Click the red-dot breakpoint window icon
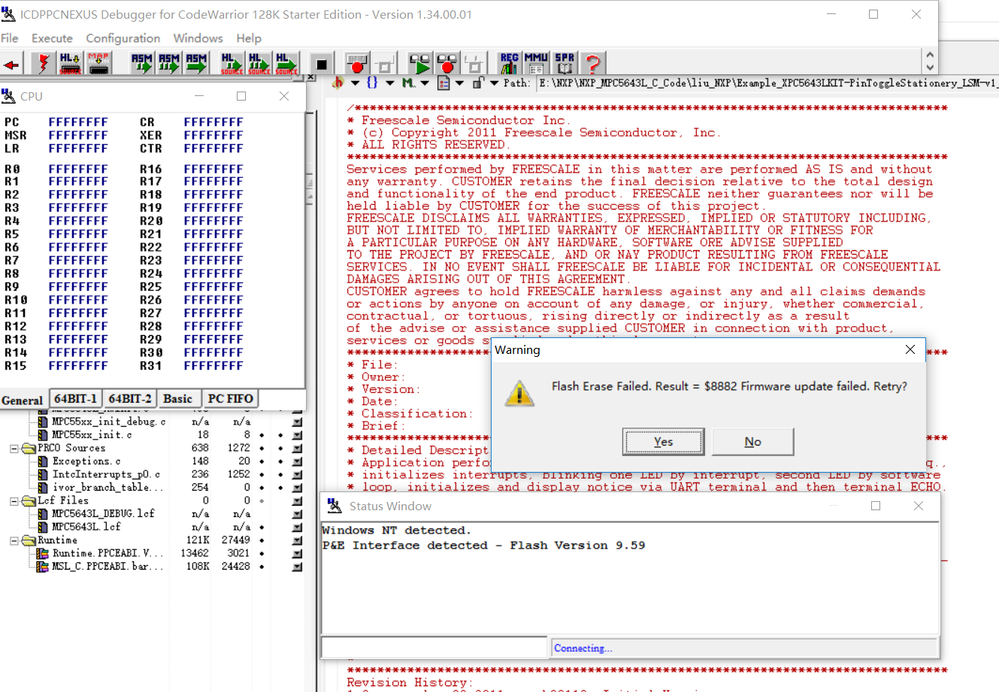Image resolution: width=999 pixels, height=692 pixels. 357,64
